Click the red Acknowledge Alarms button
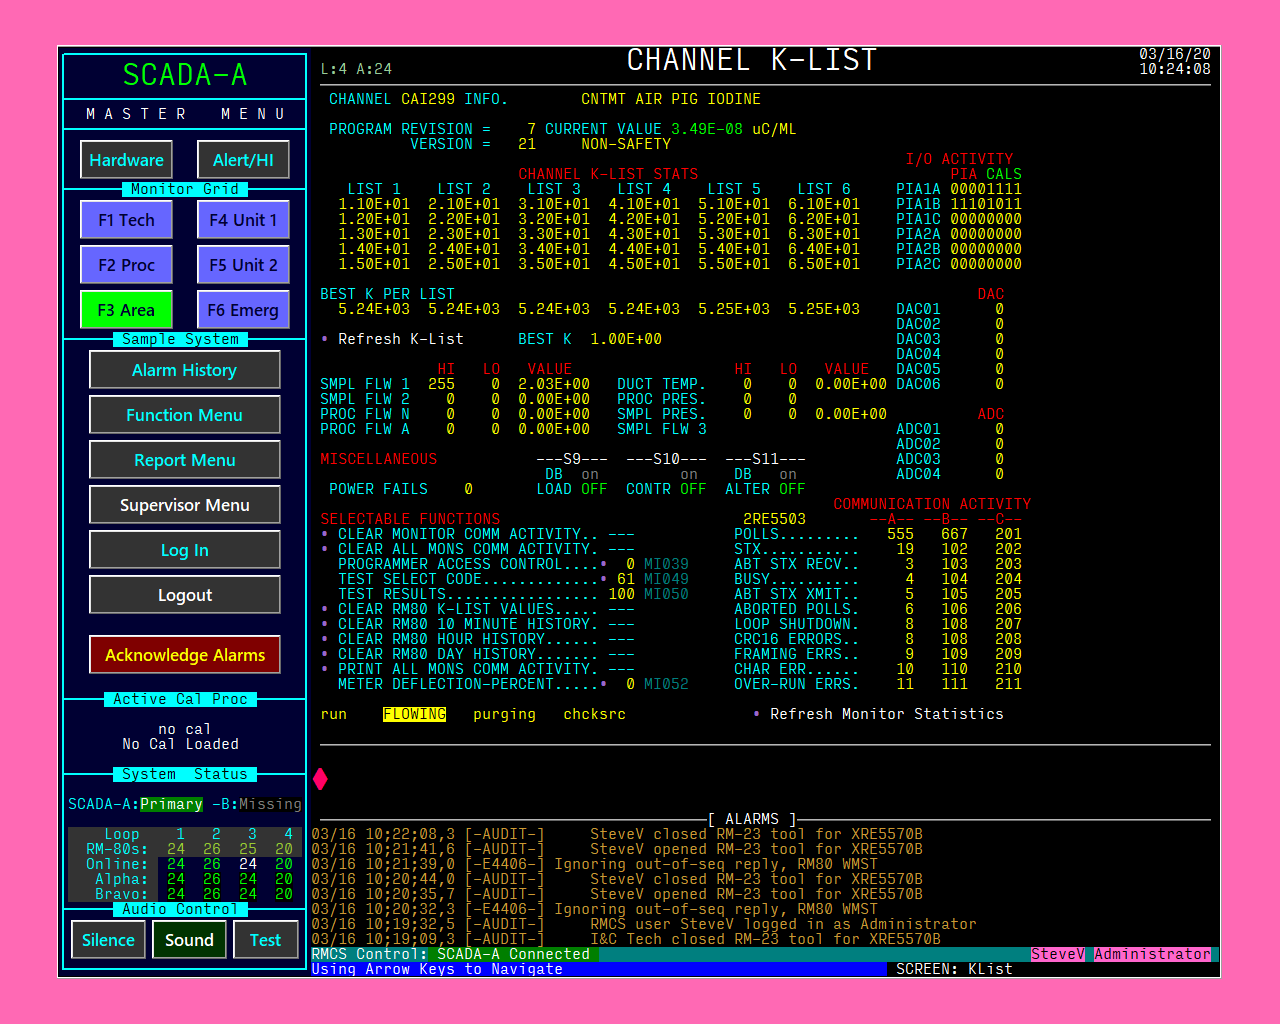The image size is (1280, 1024). [x=185, y=655]
